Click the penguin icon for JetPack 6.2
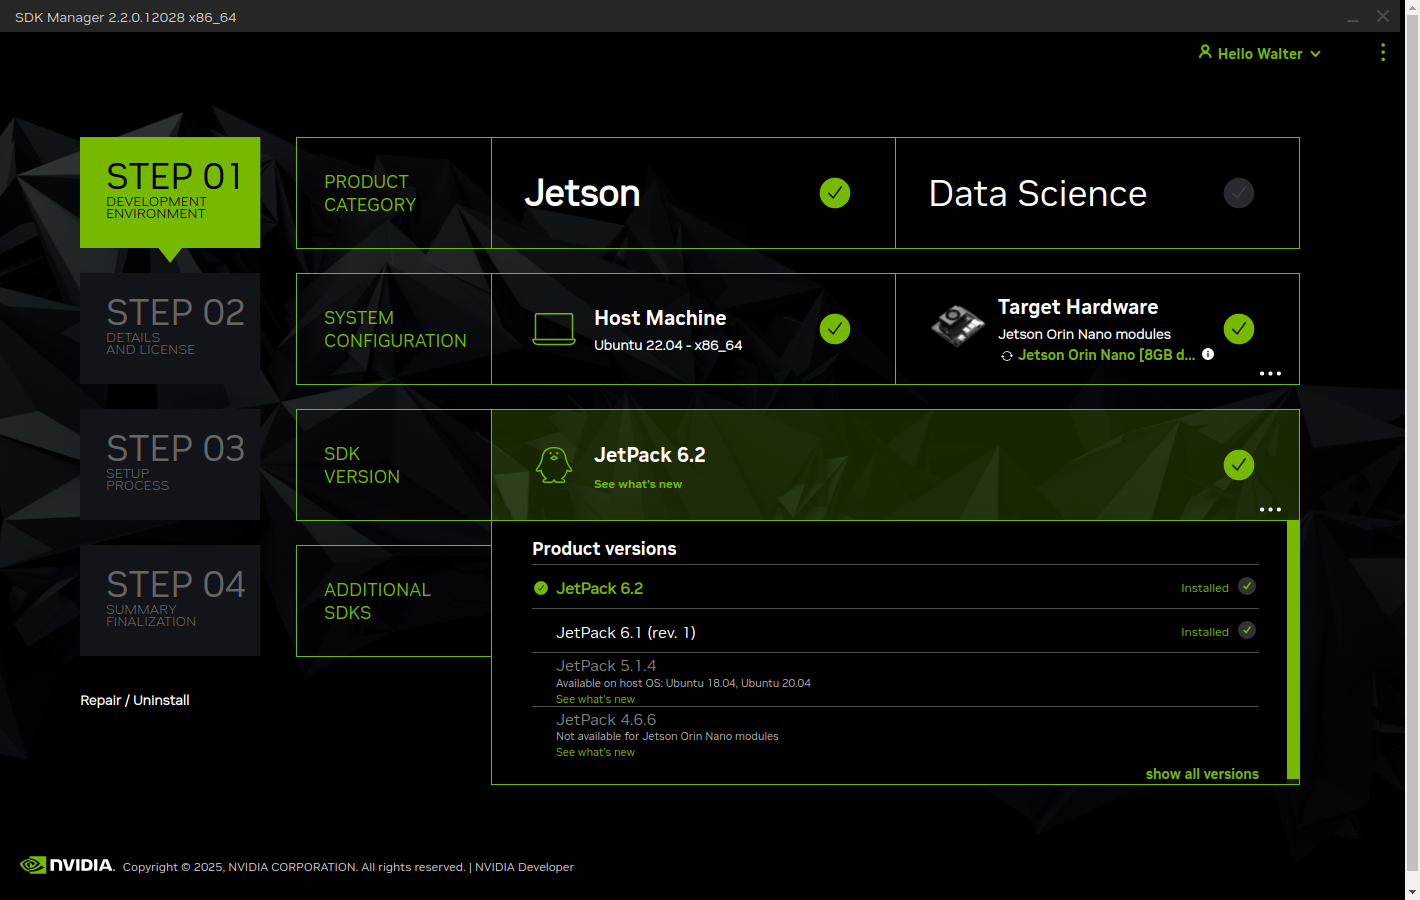Viewport: 1420px width, 900px height. click(x=554, y=465)
